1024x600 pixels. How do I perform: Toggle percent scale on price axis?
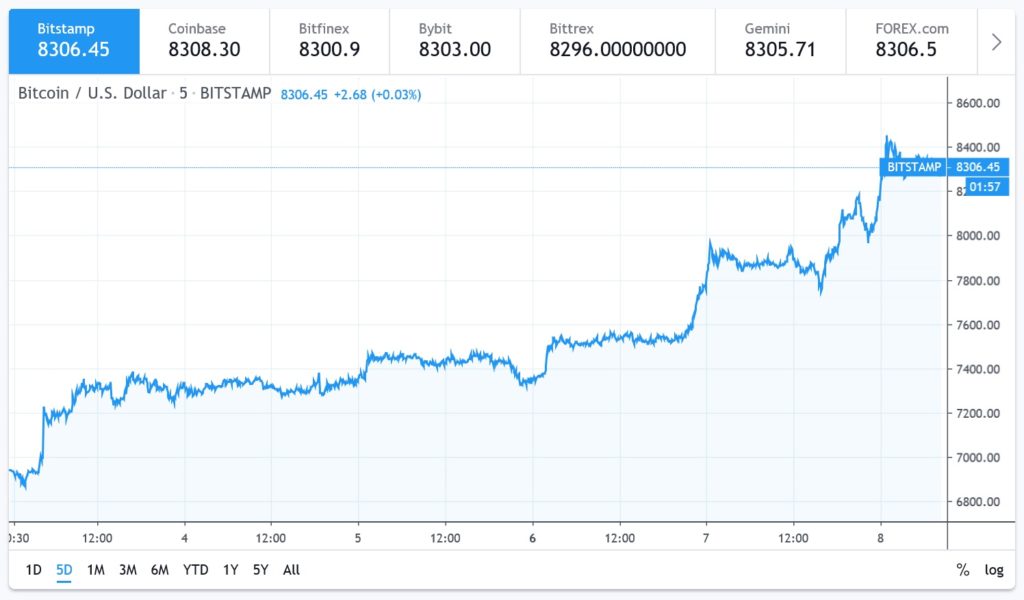(x=962, y=570)
